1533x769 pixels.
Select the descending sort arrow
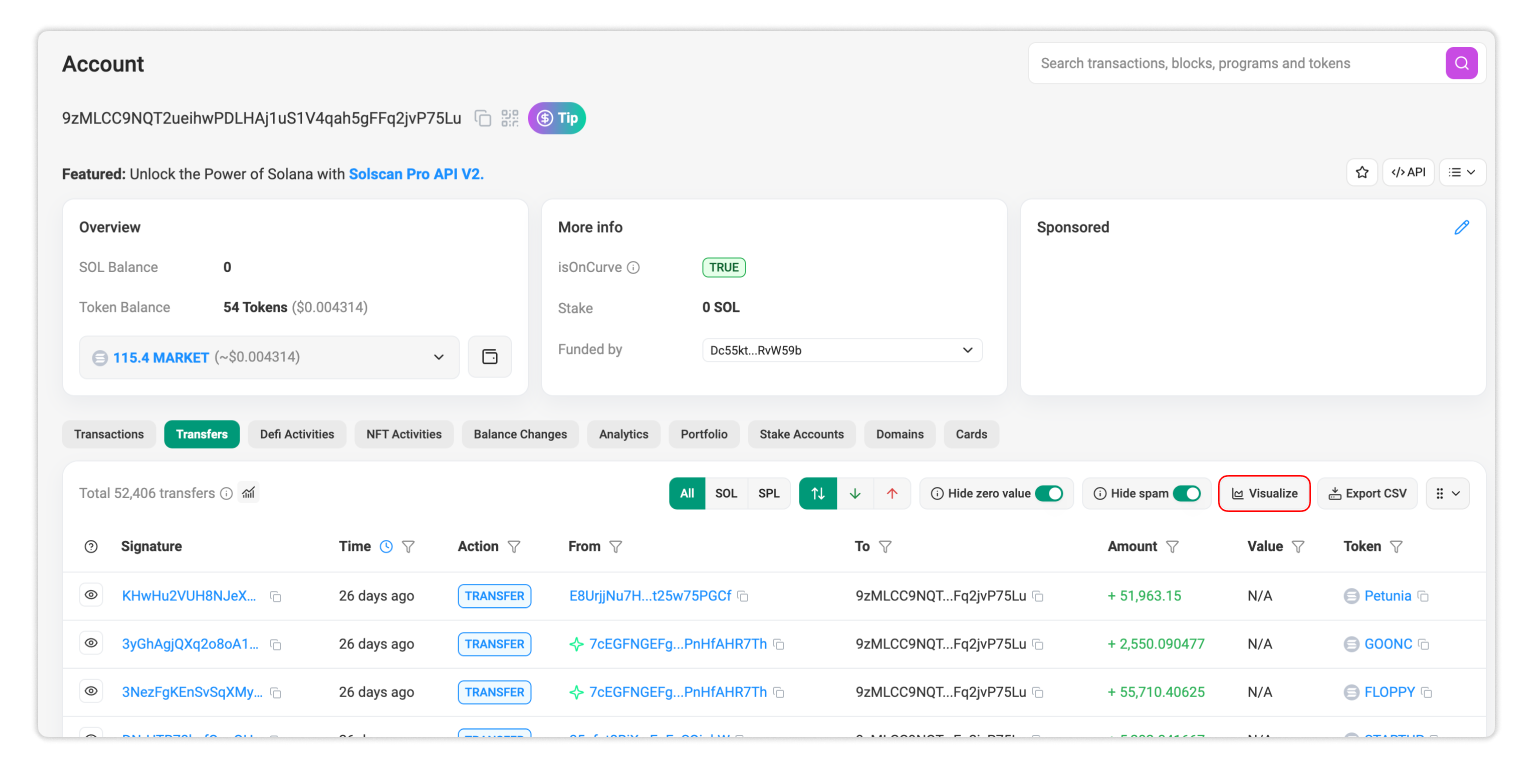(855, 492)
